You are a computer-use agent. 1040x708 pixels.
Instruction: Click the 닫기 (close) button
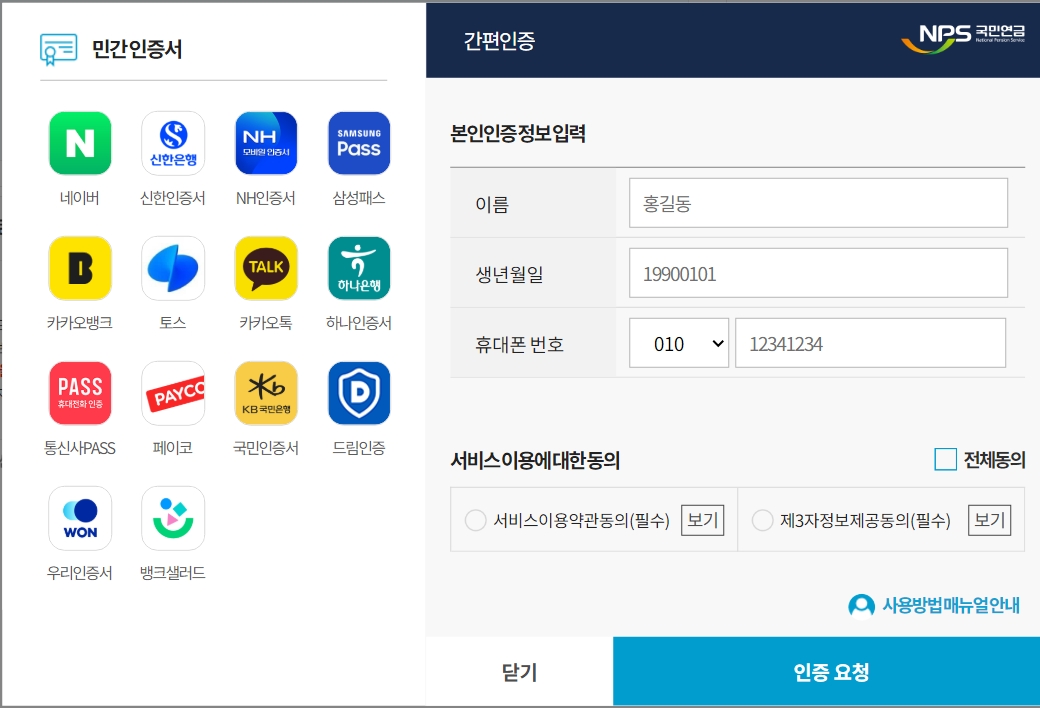[x=519, y=672]
